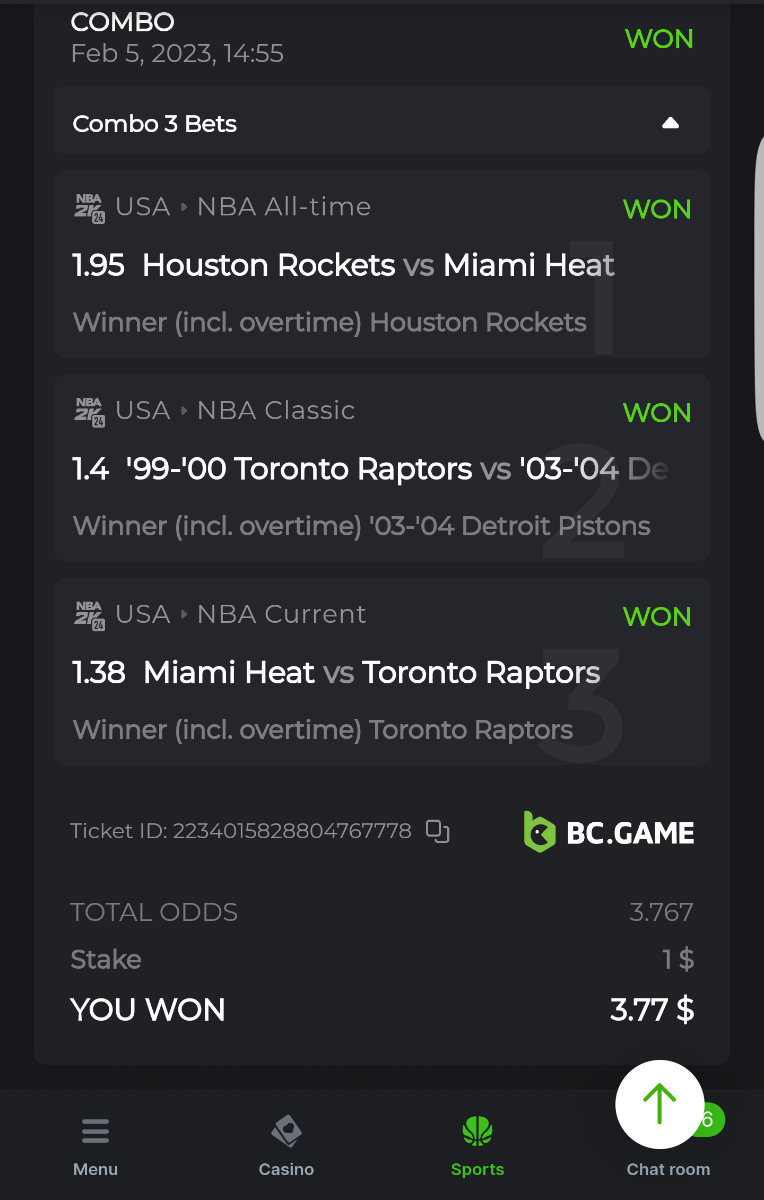
Task: Click the Combo 3 Bets header
Action: coord(155,124)
